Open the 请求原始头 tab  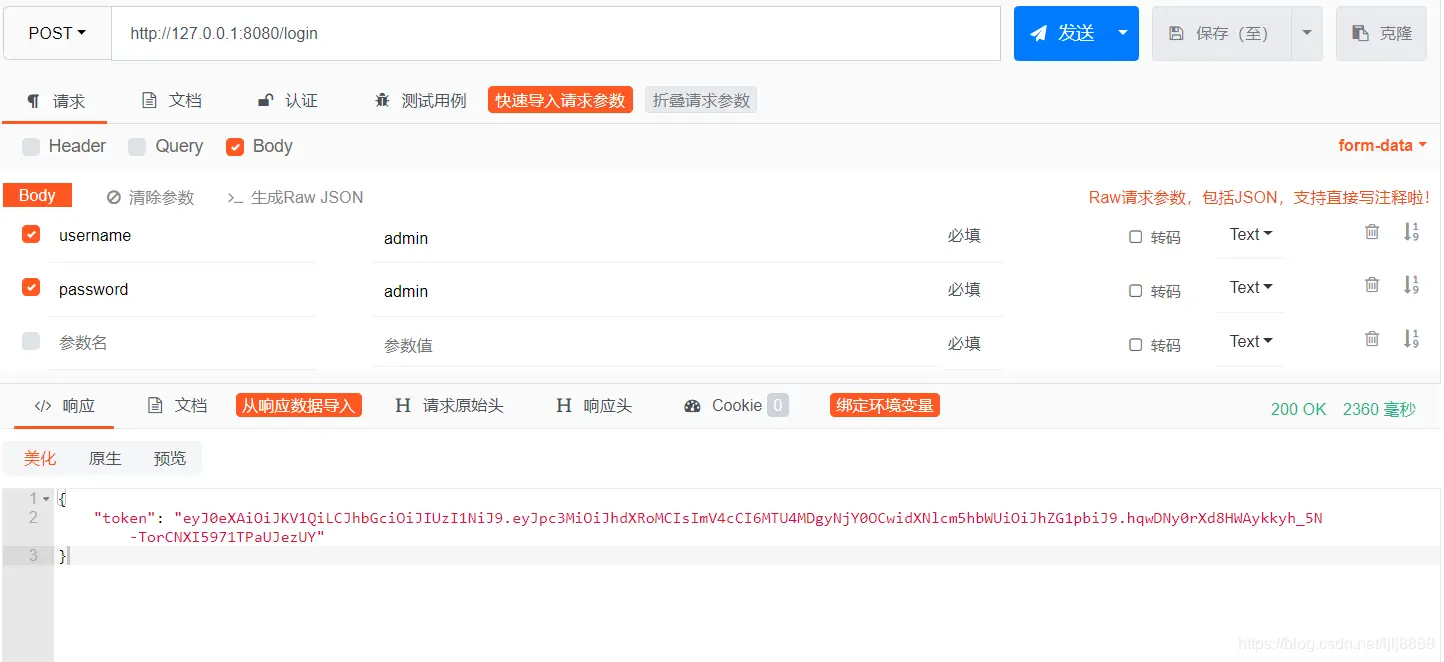[x=450, y=405]
